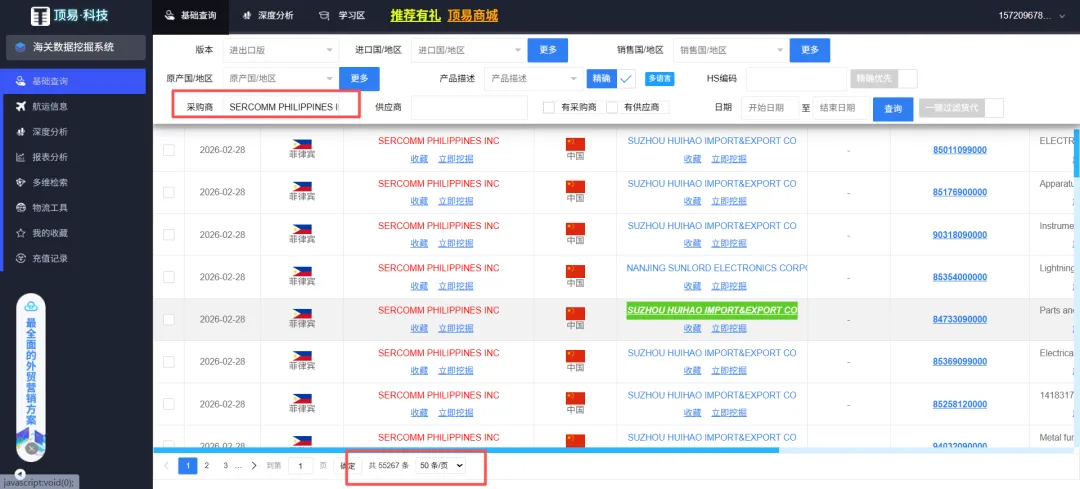Tick the checkbox of the row with HS 84733090000

coord(169,320)
